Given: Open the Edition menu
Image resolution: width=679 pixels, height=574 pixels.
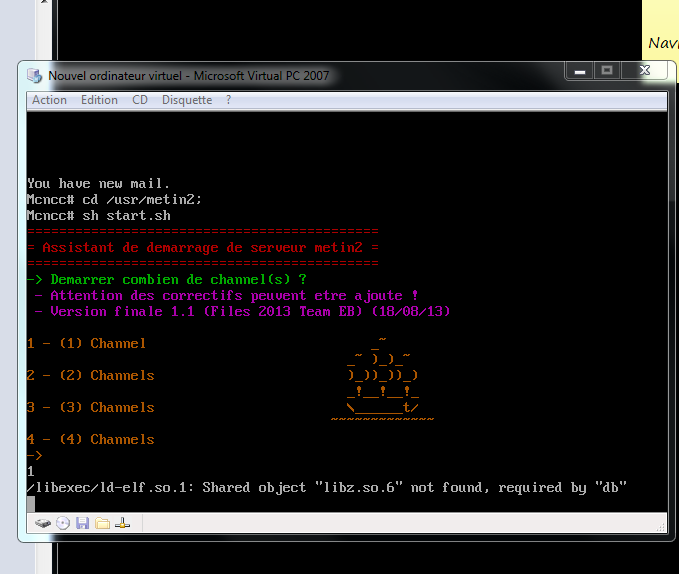Looking at the screenshot, I should click(99, 100).
